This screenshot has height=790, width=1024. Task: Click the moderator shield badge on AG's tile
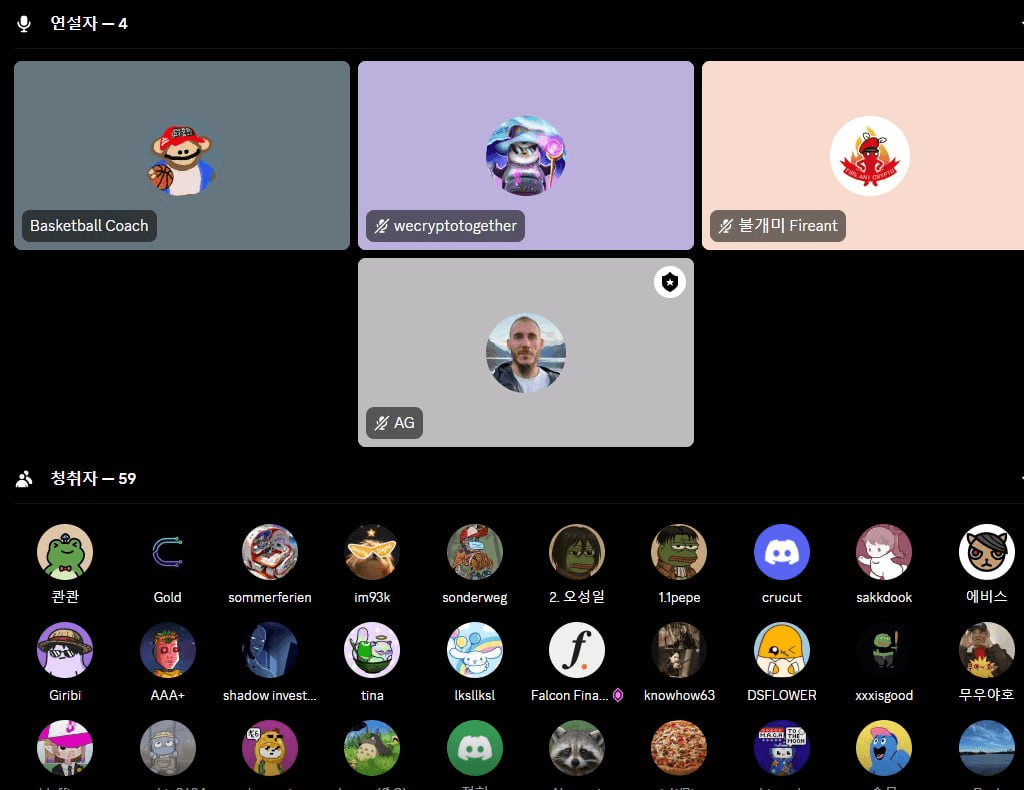(670, 283)
